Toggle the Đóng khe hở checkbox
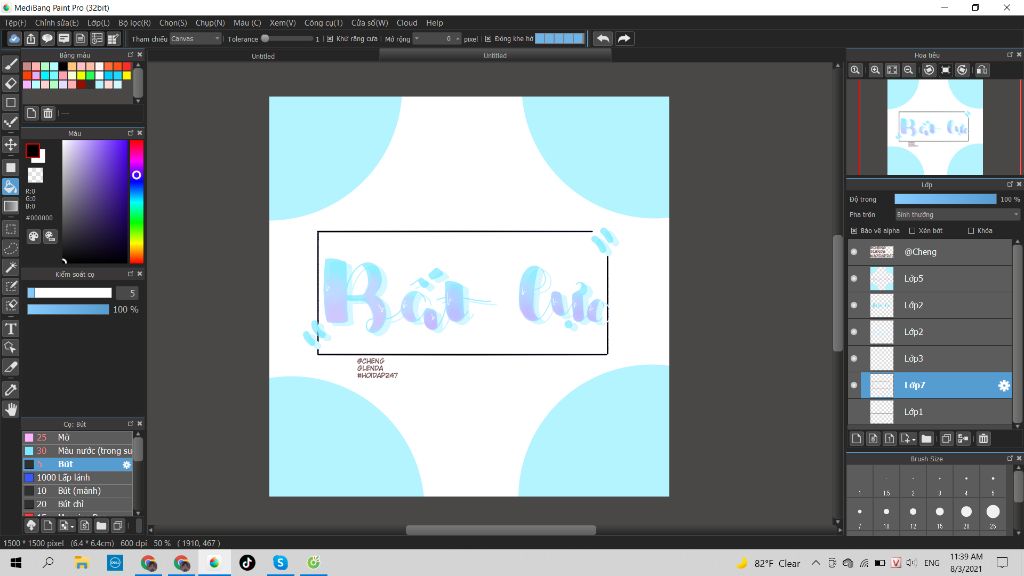The image size is (1024, 576). tap(488, 39)
